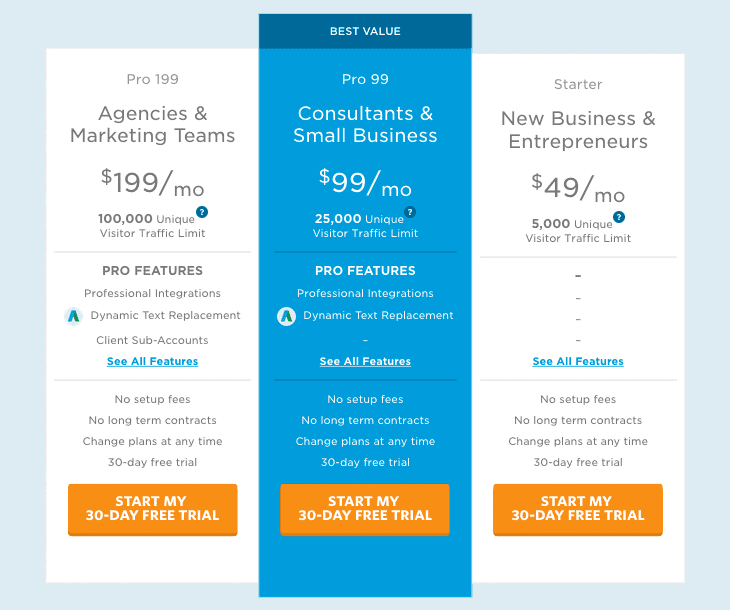The image size is (730, 610).
Task: Click the $49/mo price
Action: point(578,188)
